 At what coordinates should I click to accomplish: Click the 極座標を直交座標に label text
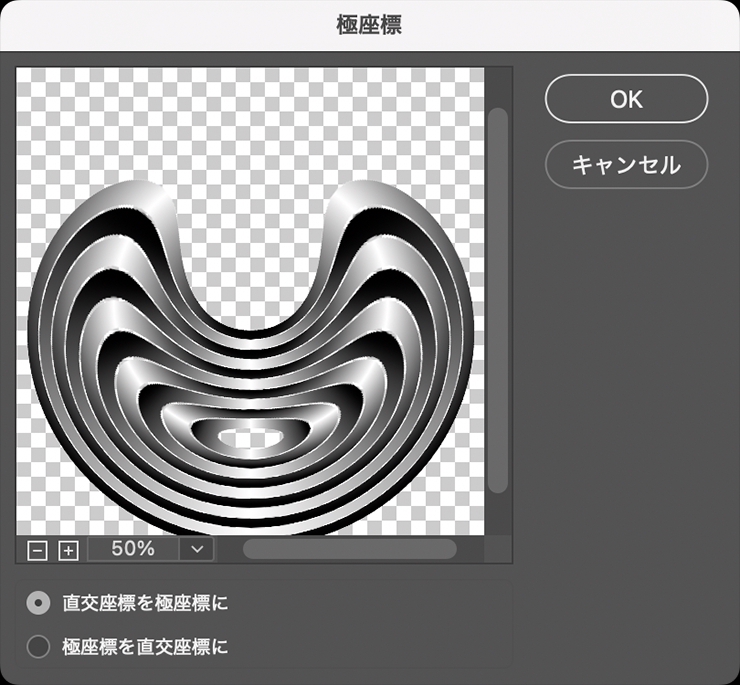[x=145, y=646]
